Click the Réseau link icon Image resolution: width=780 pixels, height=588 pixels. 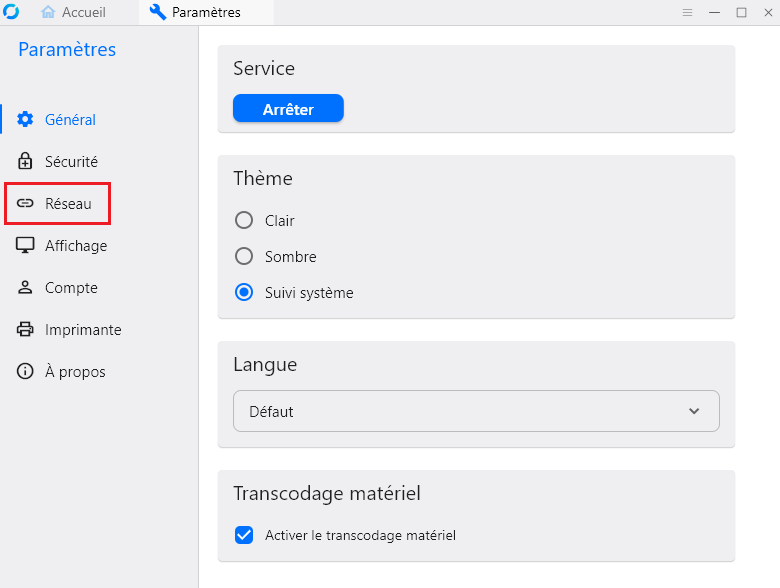pyautogui.click(x=26, y=204)
